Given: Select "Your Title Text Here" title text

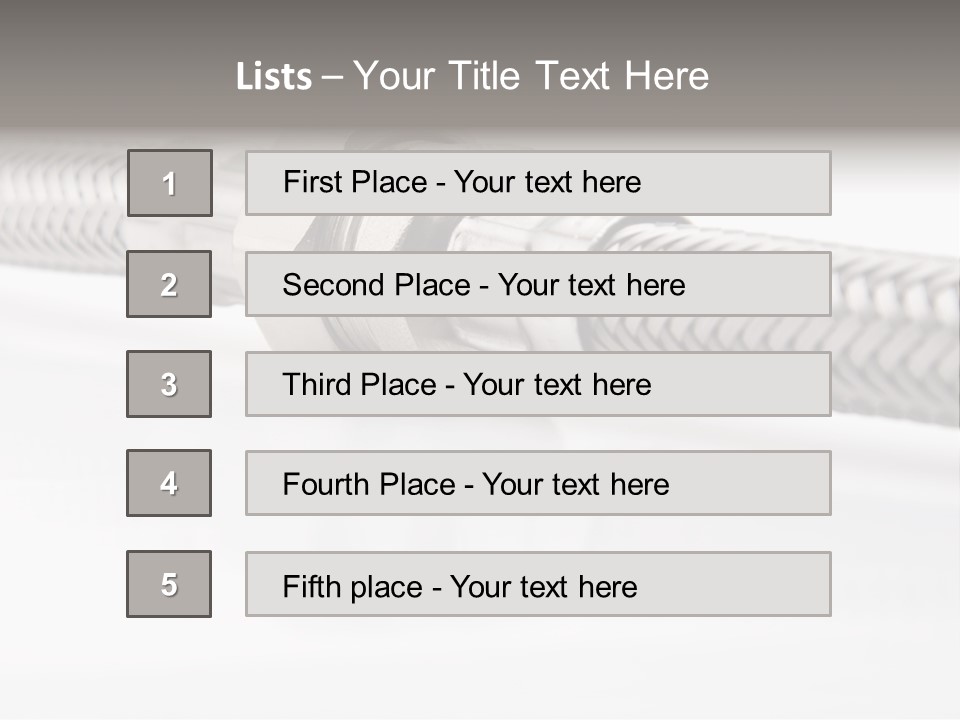Looking at the screenshot, I should [531, 76].
